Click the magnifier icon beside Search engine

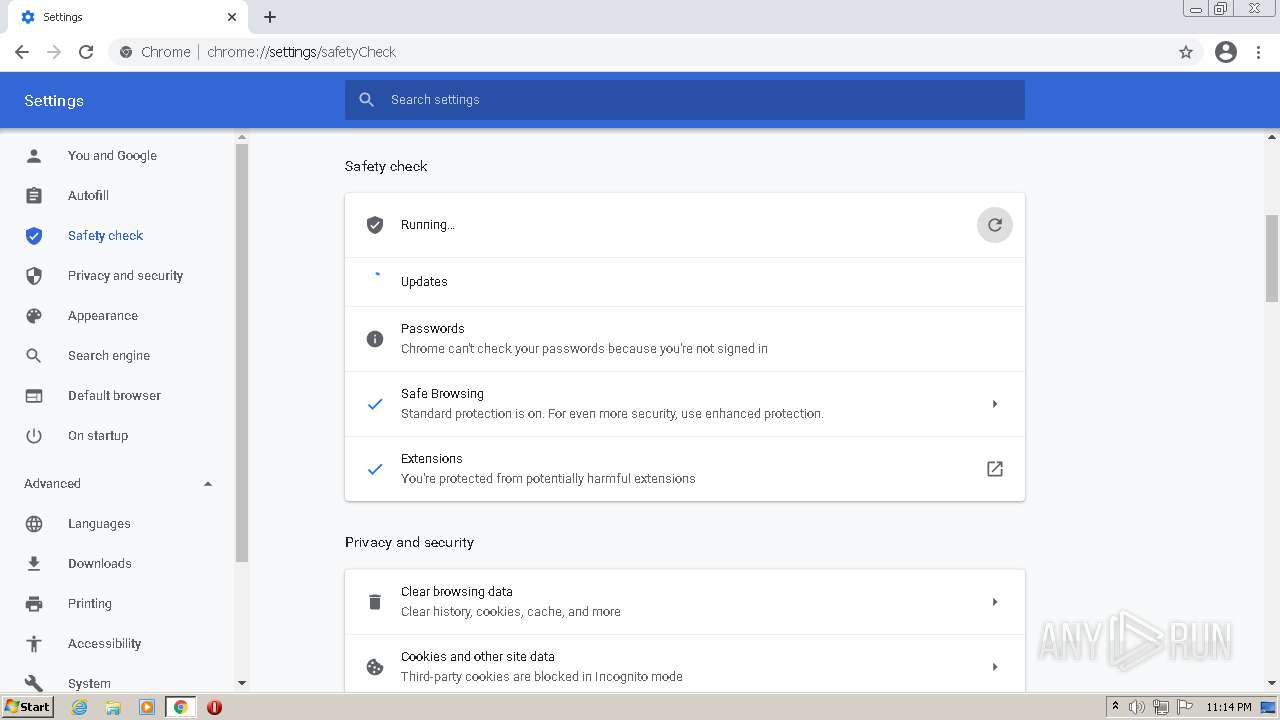34,356
